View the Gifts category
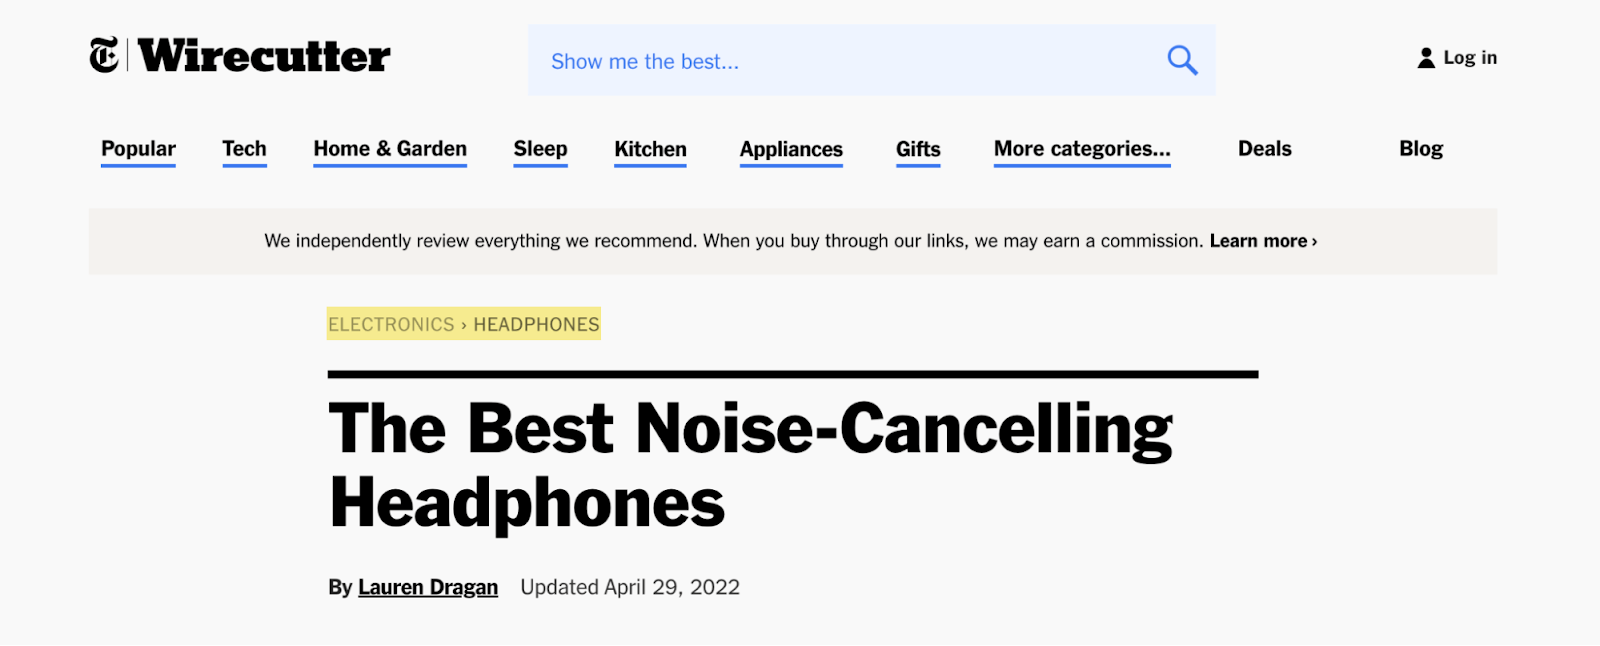Image resolution: width=1600 pixels, height=646 pixels. click(916, 148)
